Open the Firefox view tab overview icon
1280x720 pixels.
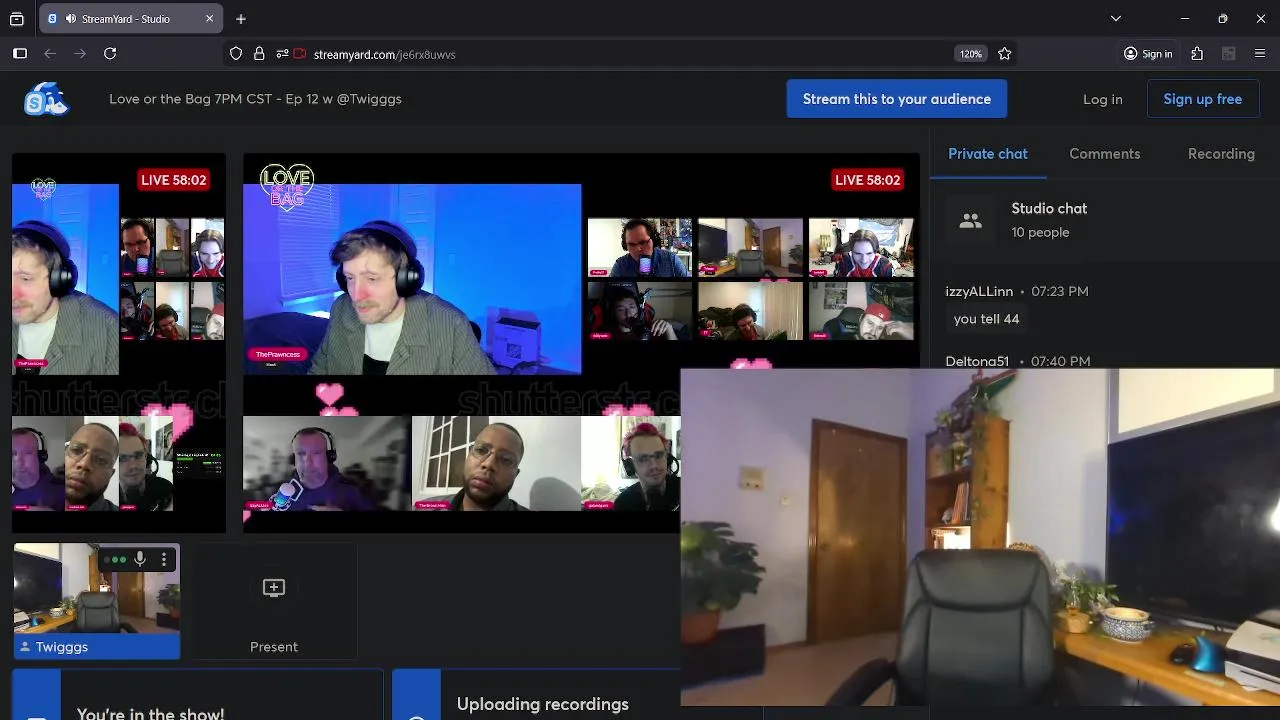coord(17,19)
